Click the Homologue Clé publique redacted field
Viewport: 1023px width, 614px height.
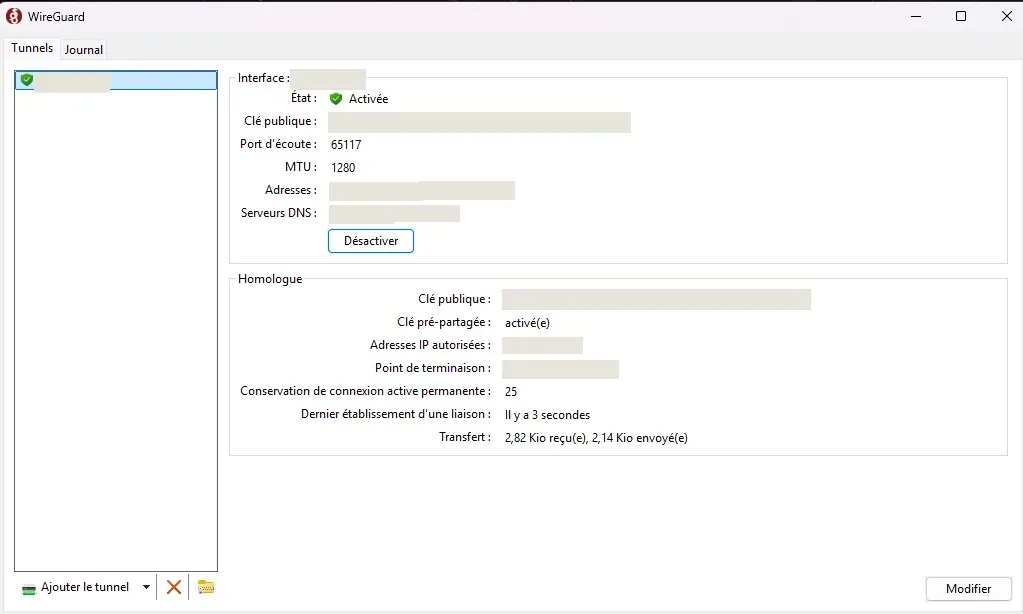[x=656, y=299]
